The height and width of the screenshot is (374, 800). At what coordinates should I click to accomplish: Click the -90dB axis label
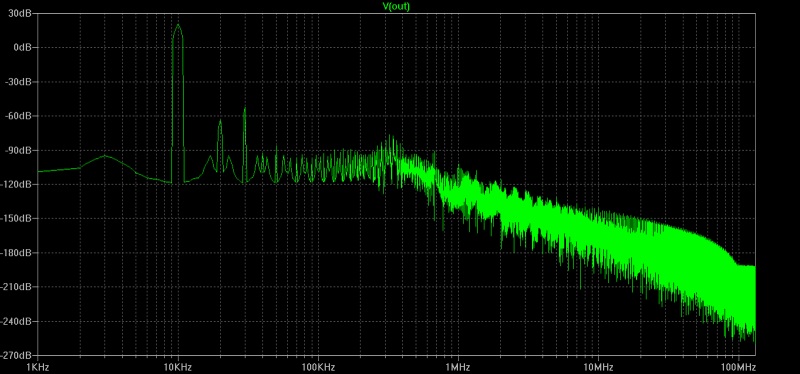point(19,150)
